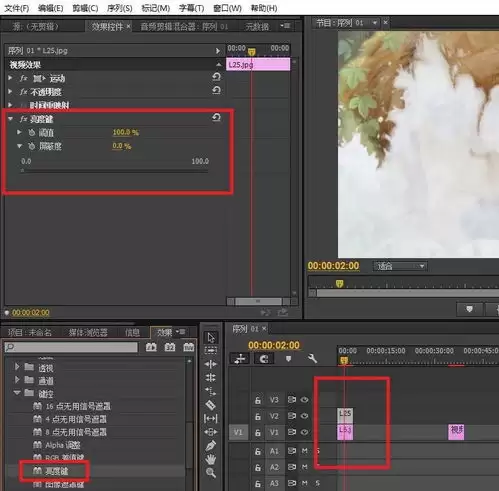Mute audio track A2

coord(304,467)
